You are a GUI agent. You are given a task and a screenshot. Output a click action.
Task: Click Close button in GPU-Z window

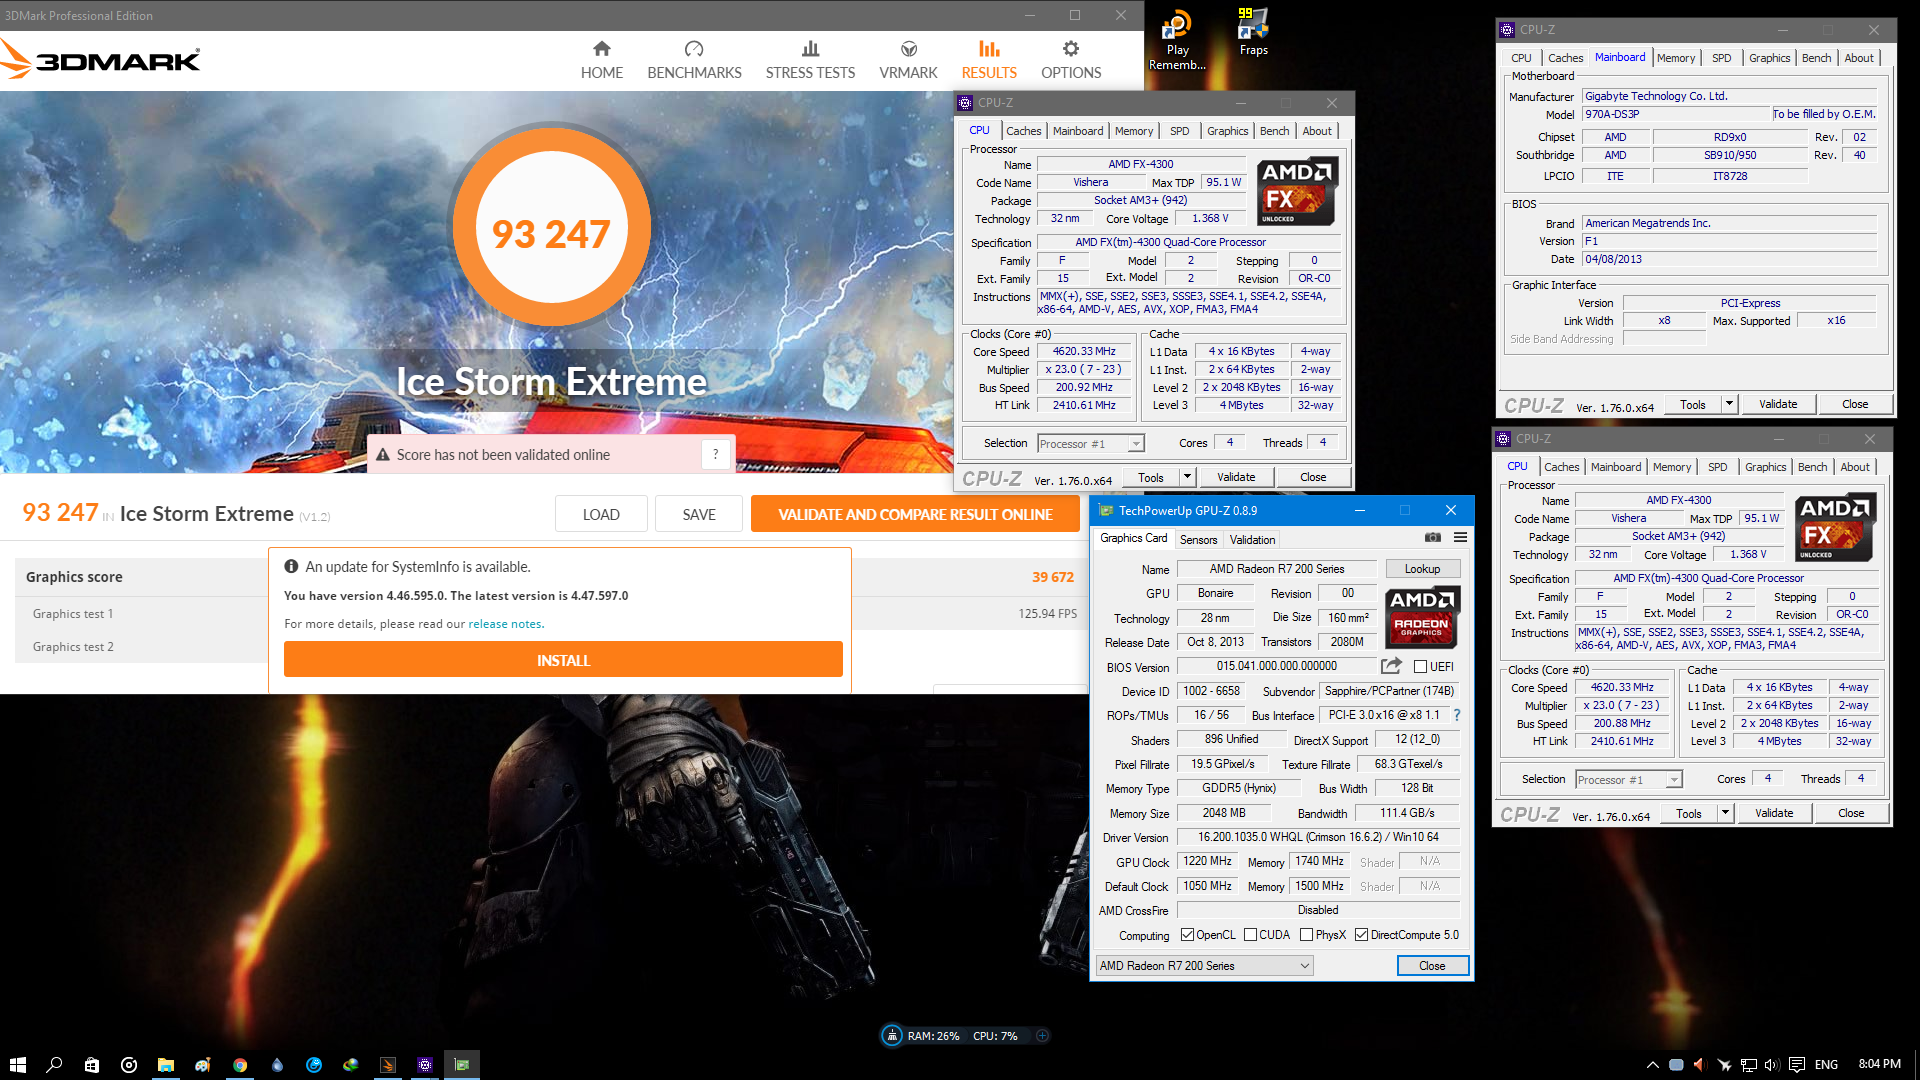[1432, 966]
